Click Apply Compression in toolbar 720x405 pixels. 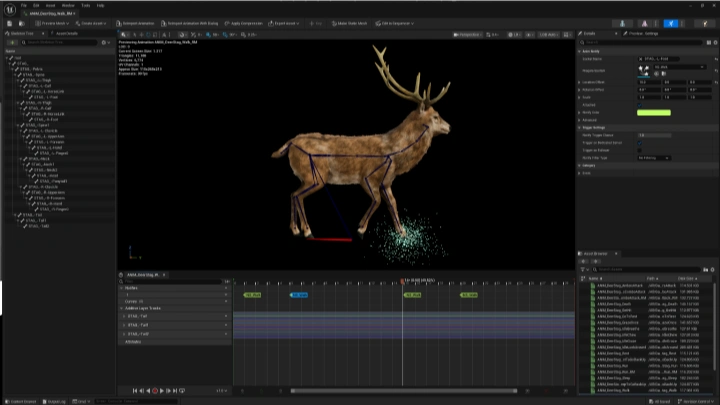click(243, 23)
